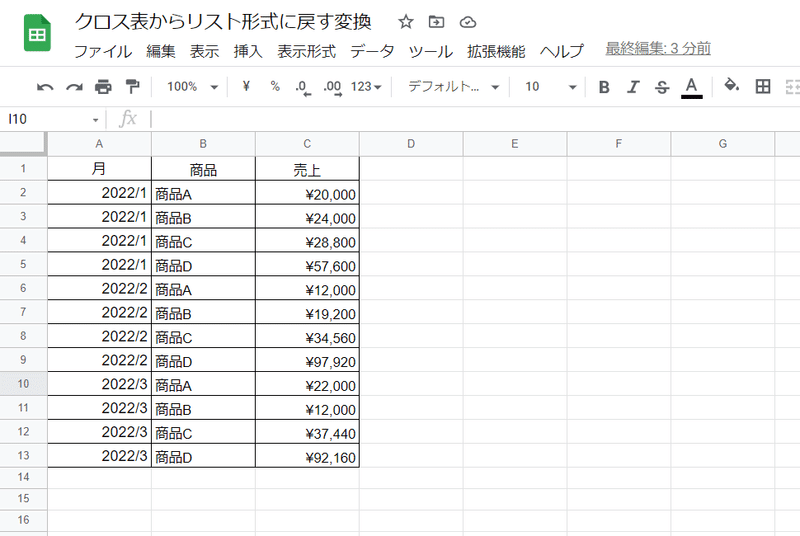Open the 挿入 menu
This screenshot has height=536, width=800.
(248, 52)
